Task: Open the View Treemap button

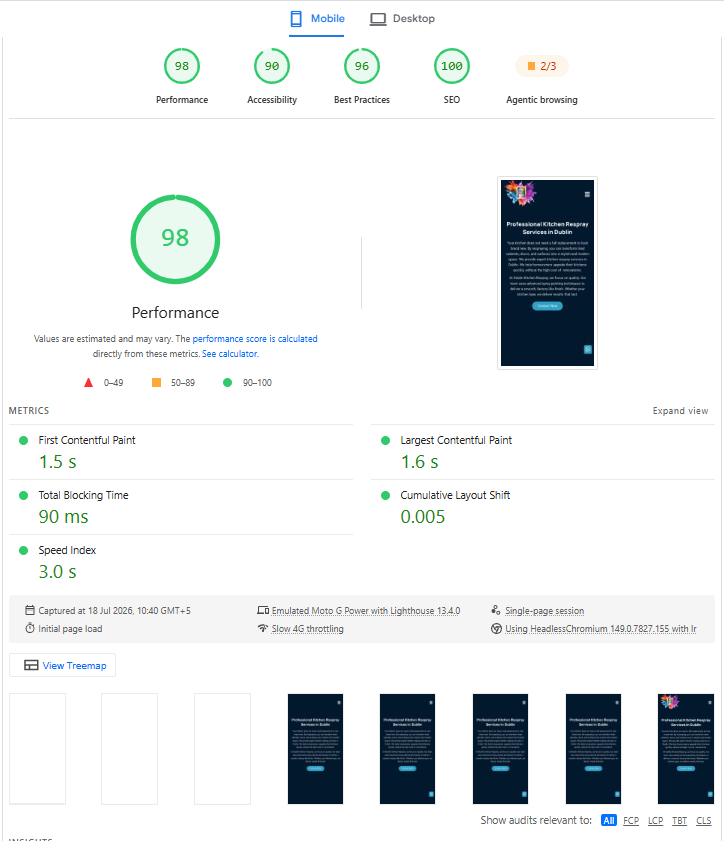Action: point(62,666)
